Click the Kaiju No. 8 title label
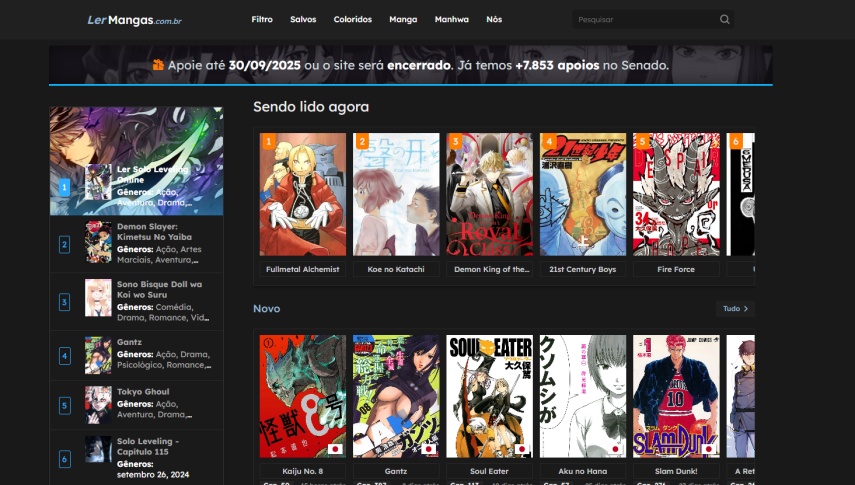Image resolution: width=855 pixels, height=485 pixels. click(303, 471)
